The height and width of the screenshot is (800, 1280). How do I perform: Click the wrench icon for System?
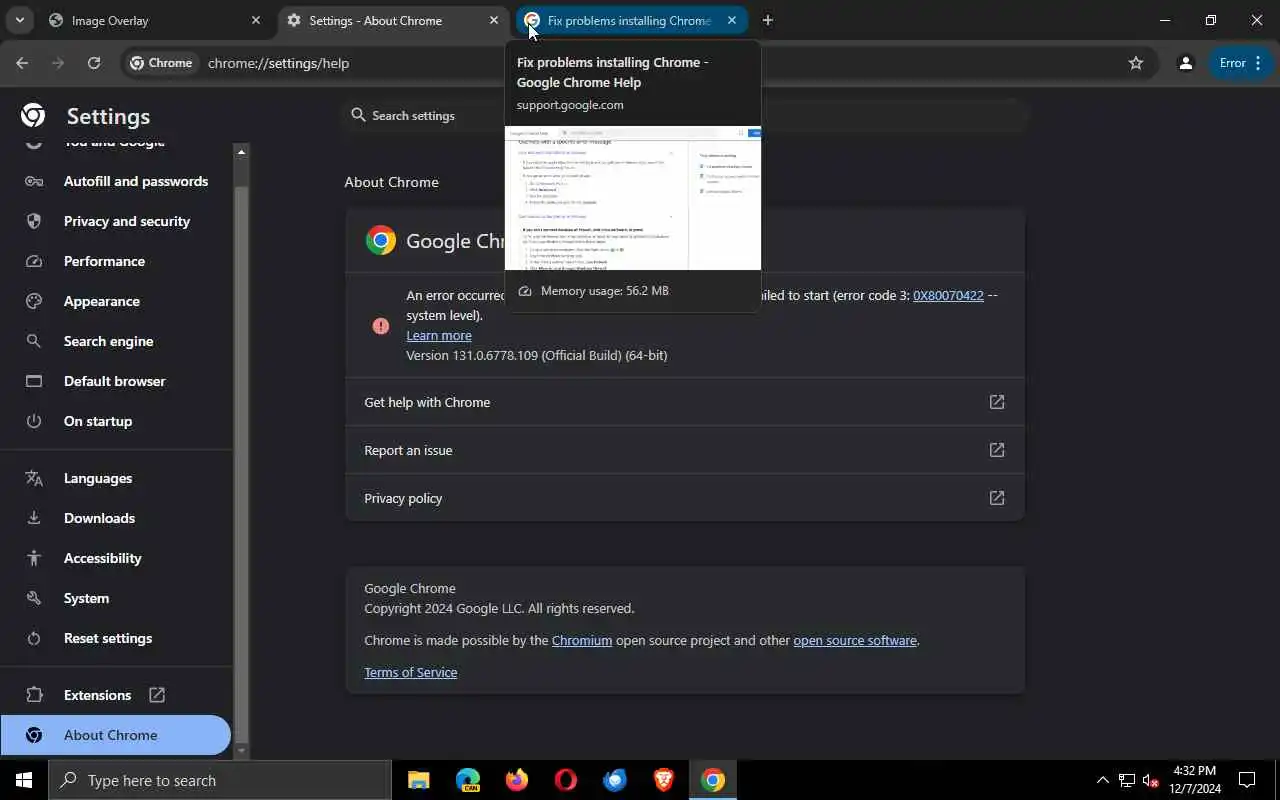pos(34,598)
